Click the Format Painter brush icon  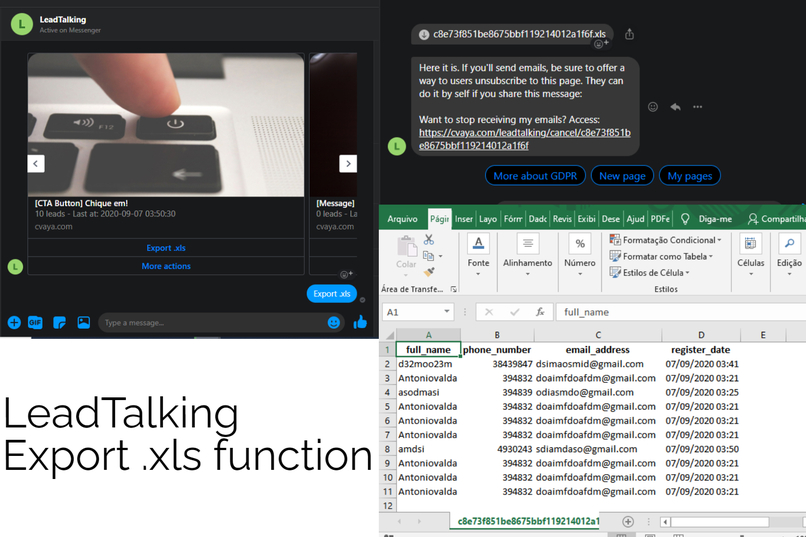click(x=429, y=272)
